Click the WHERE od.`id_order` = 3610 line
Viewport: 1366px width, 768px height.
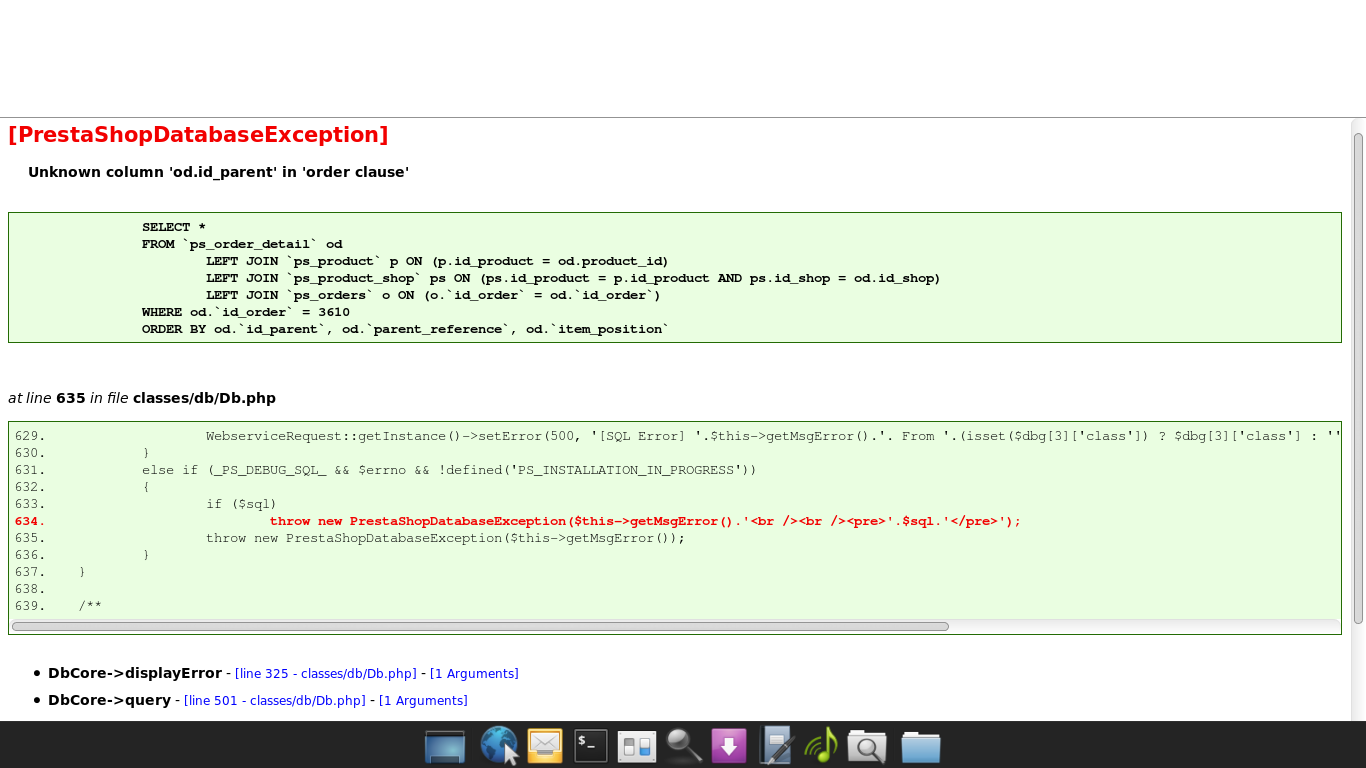pos(246,312)
